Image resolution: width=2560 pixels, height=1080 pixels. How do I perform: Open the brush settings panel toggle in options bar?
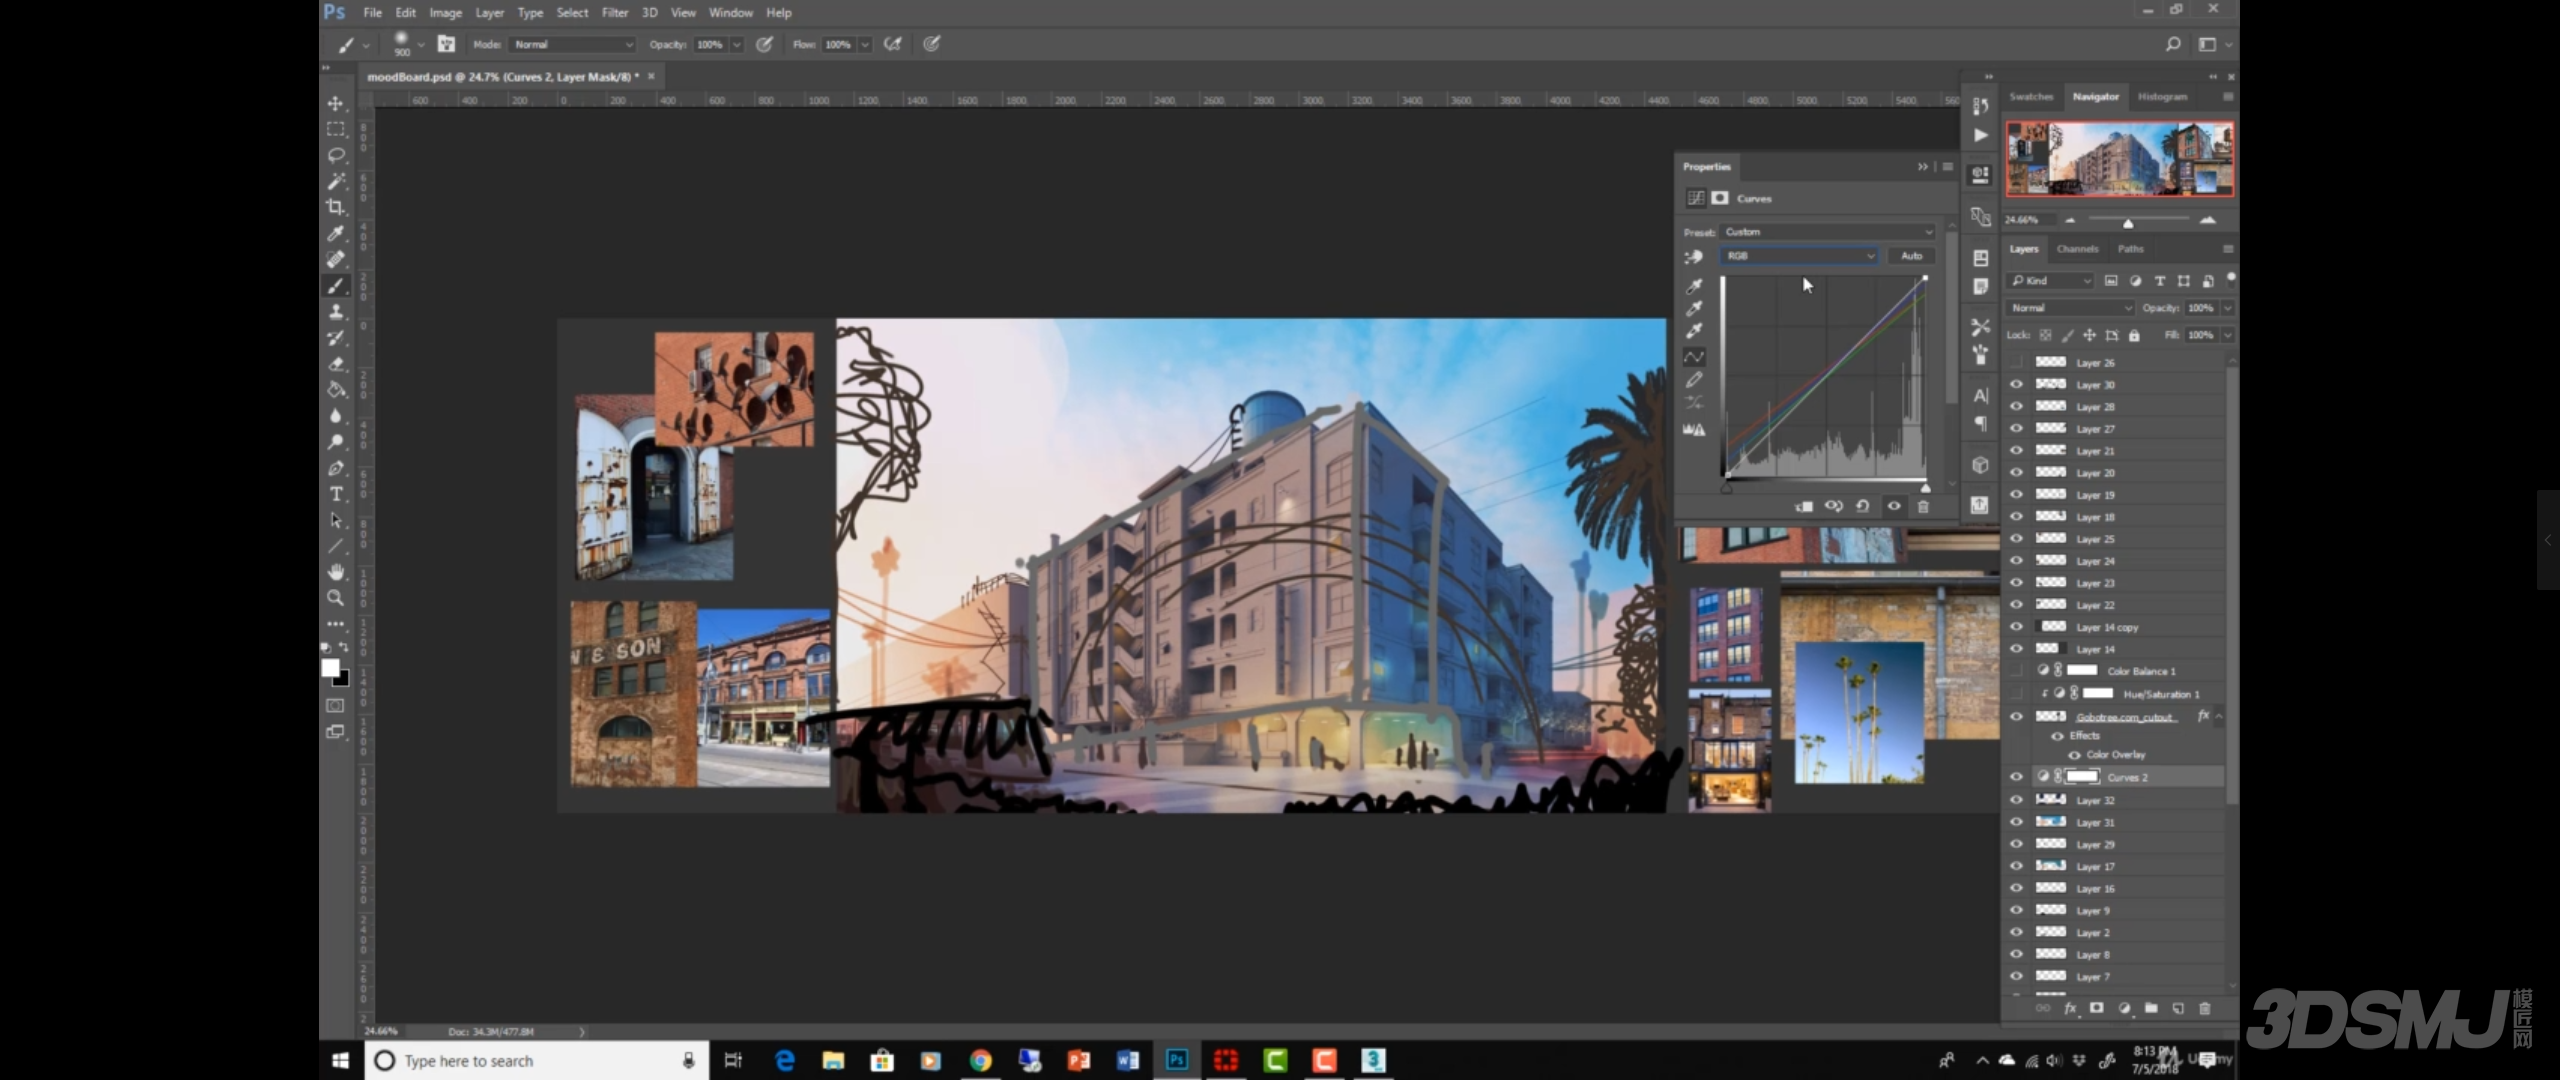tap(446, 44)
